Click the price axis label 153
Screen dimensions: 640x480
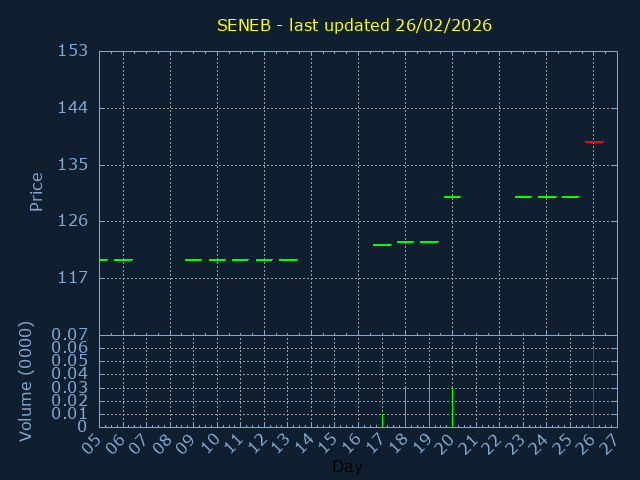pyautogui.click(x=73, y=51)
